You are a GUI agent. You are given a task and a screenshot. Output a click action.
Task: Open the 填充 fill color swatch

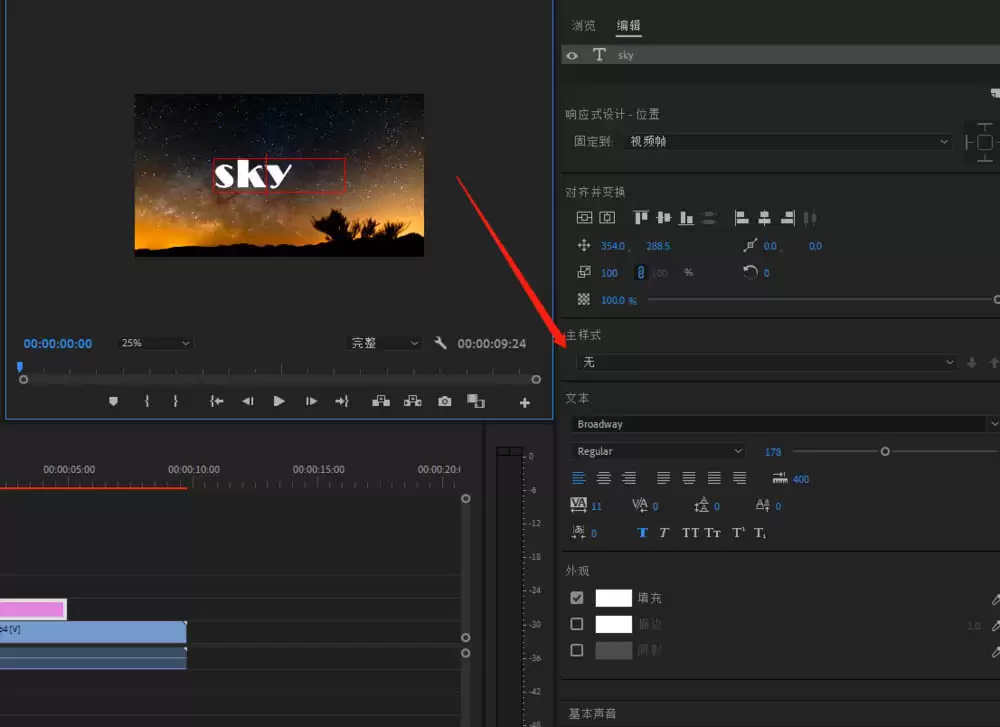click(x=614, y=598)
